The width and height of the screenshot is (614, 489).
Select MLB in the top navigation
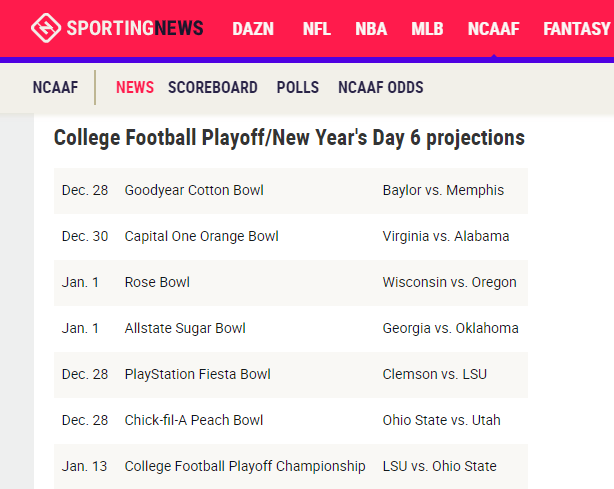click(x=427, y=29)
